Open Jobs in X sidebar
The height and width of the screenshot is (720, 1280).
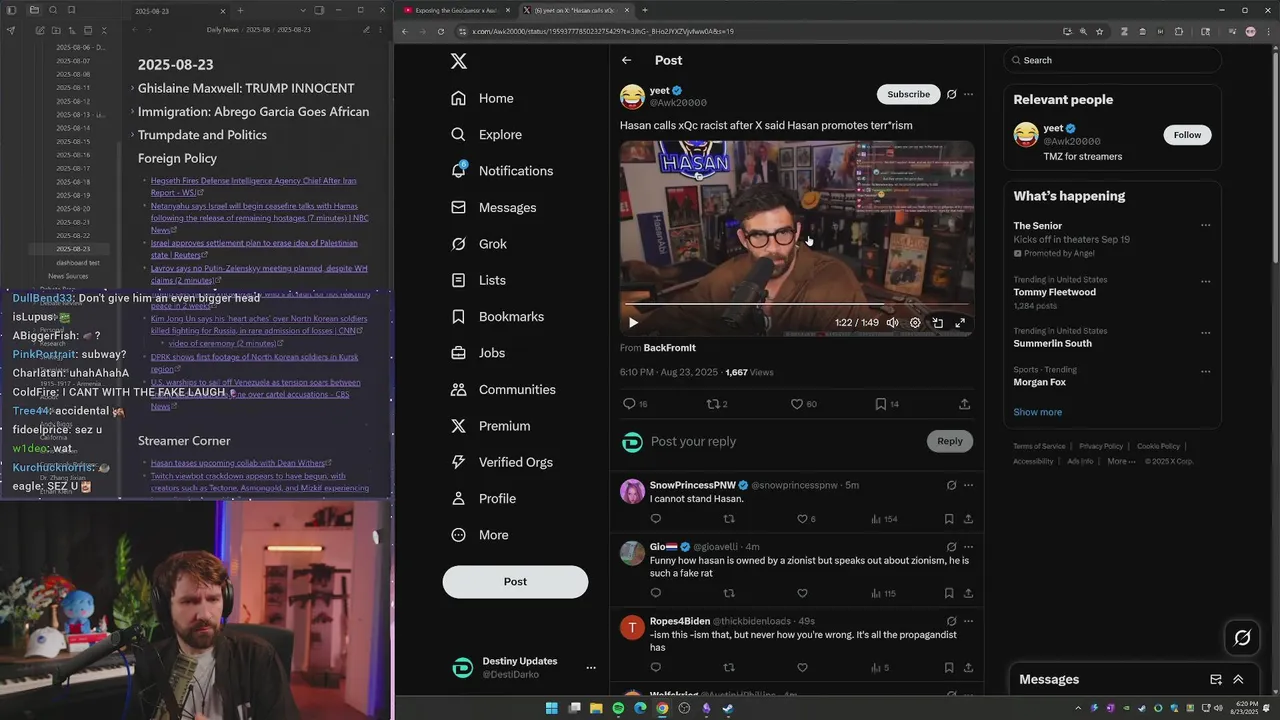point(477,353)
